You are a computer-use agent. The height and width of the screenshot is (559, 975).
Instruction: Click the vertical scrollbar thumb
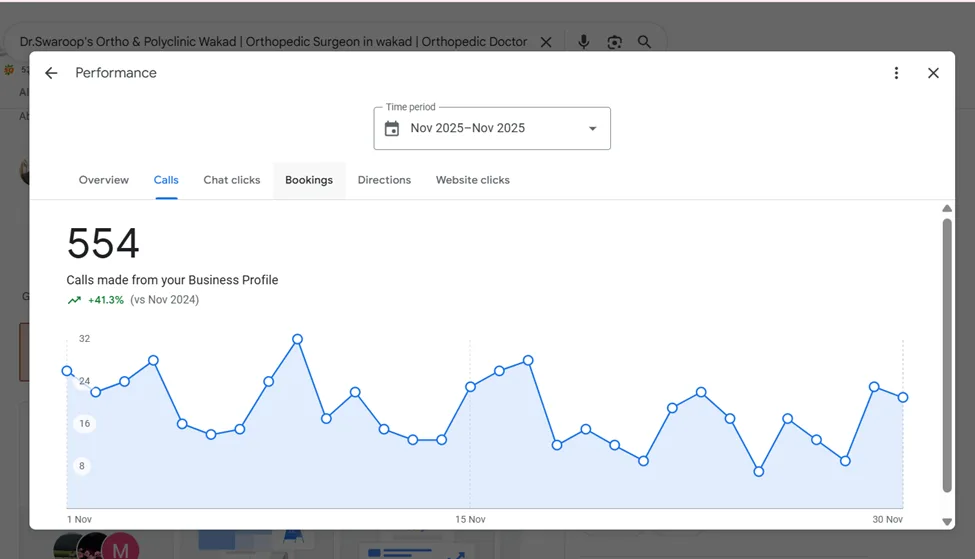point(947,355)
